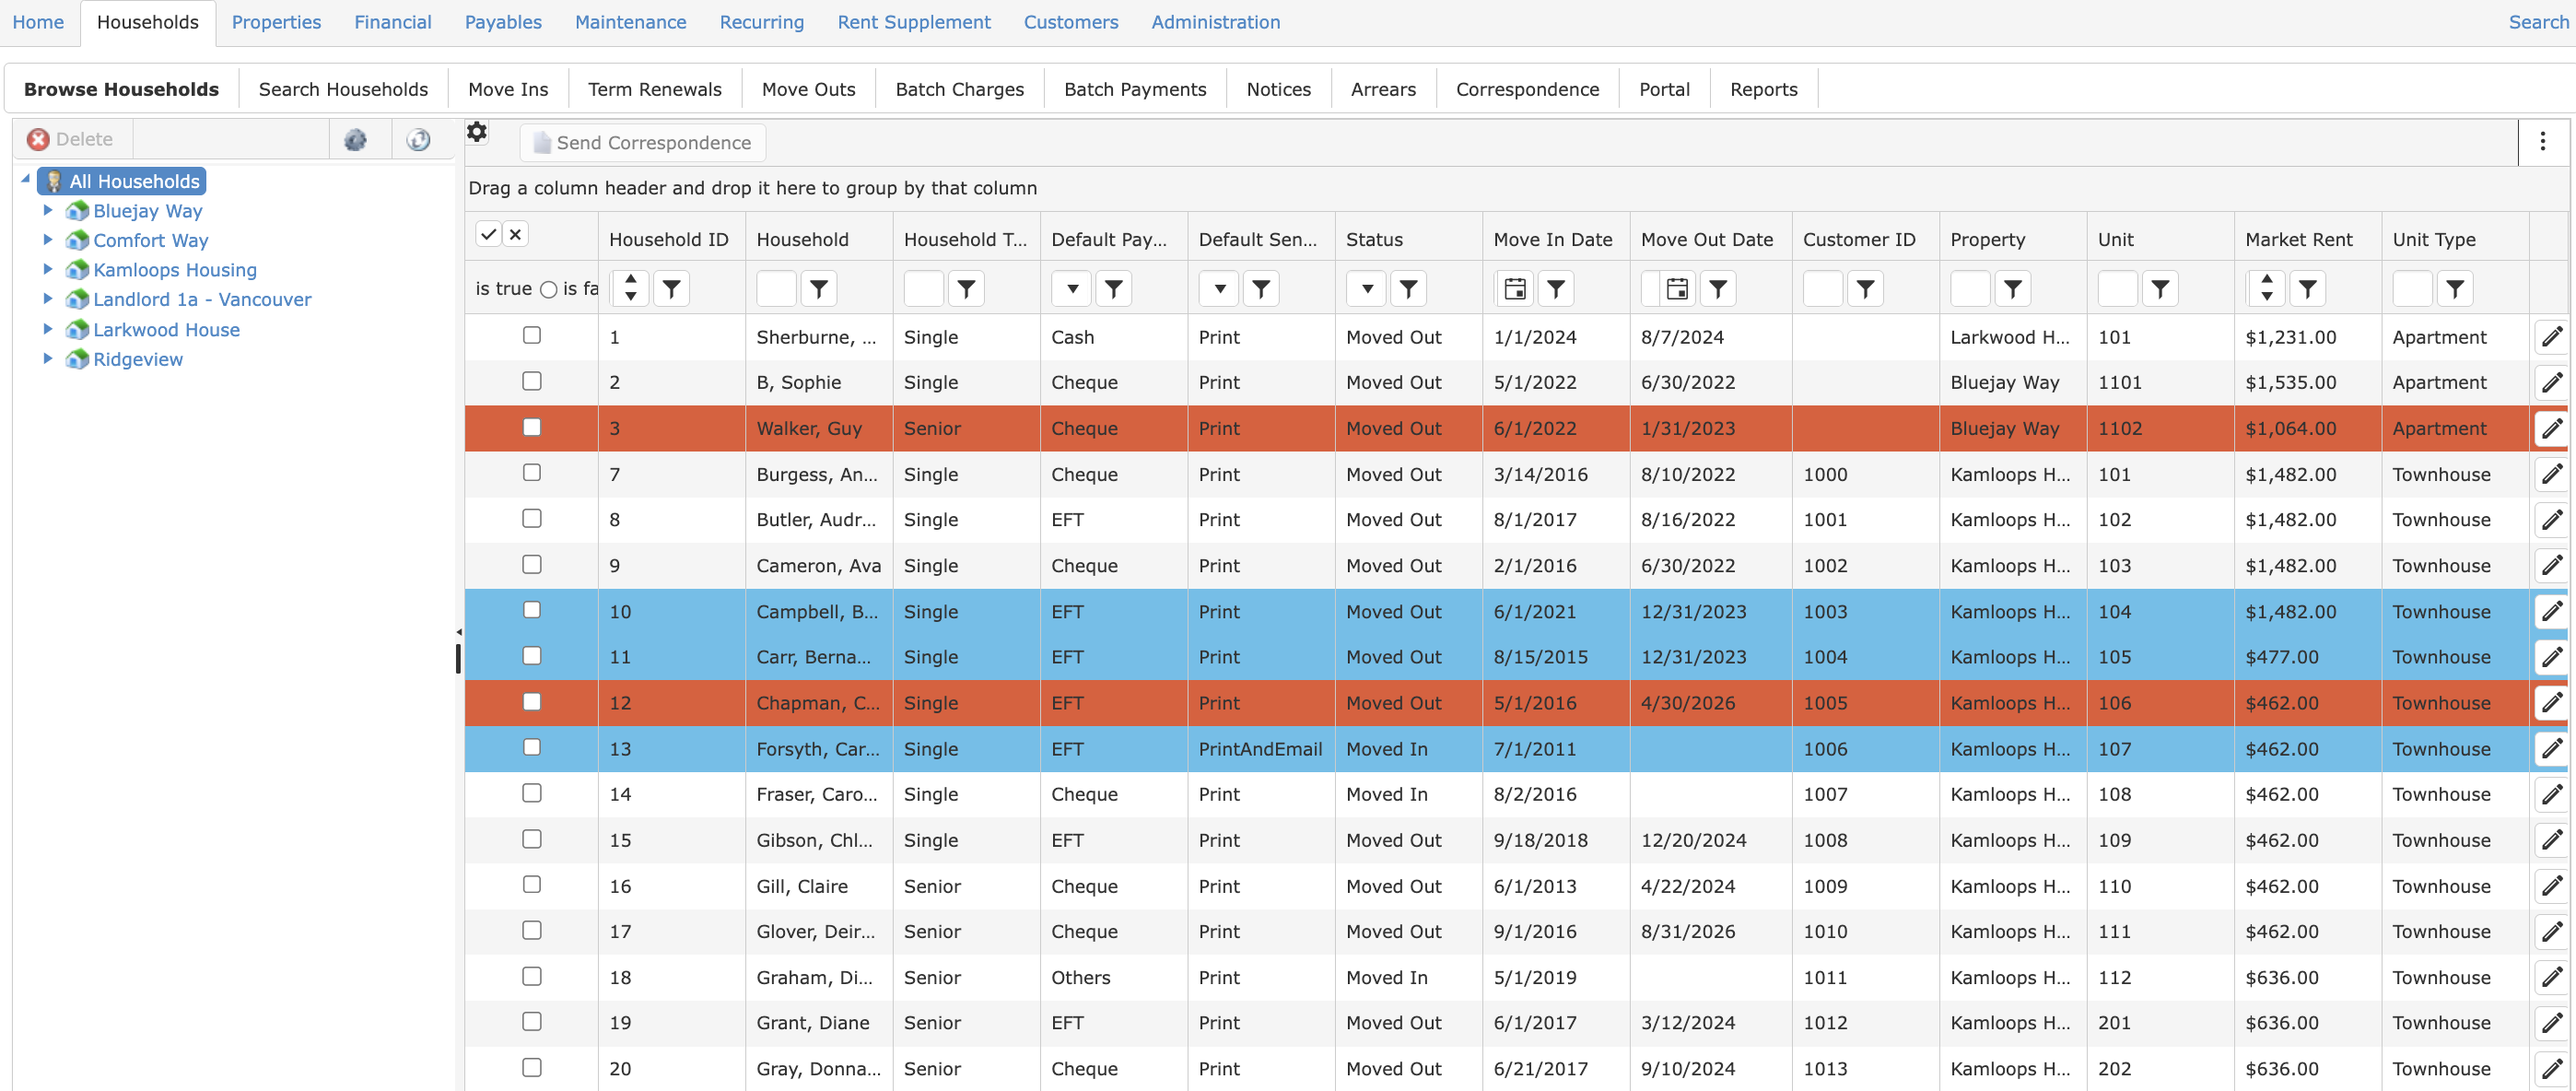Open the Properties main tab
This screenshot has width=2576, height=1091.
click(x=276, y=22)
